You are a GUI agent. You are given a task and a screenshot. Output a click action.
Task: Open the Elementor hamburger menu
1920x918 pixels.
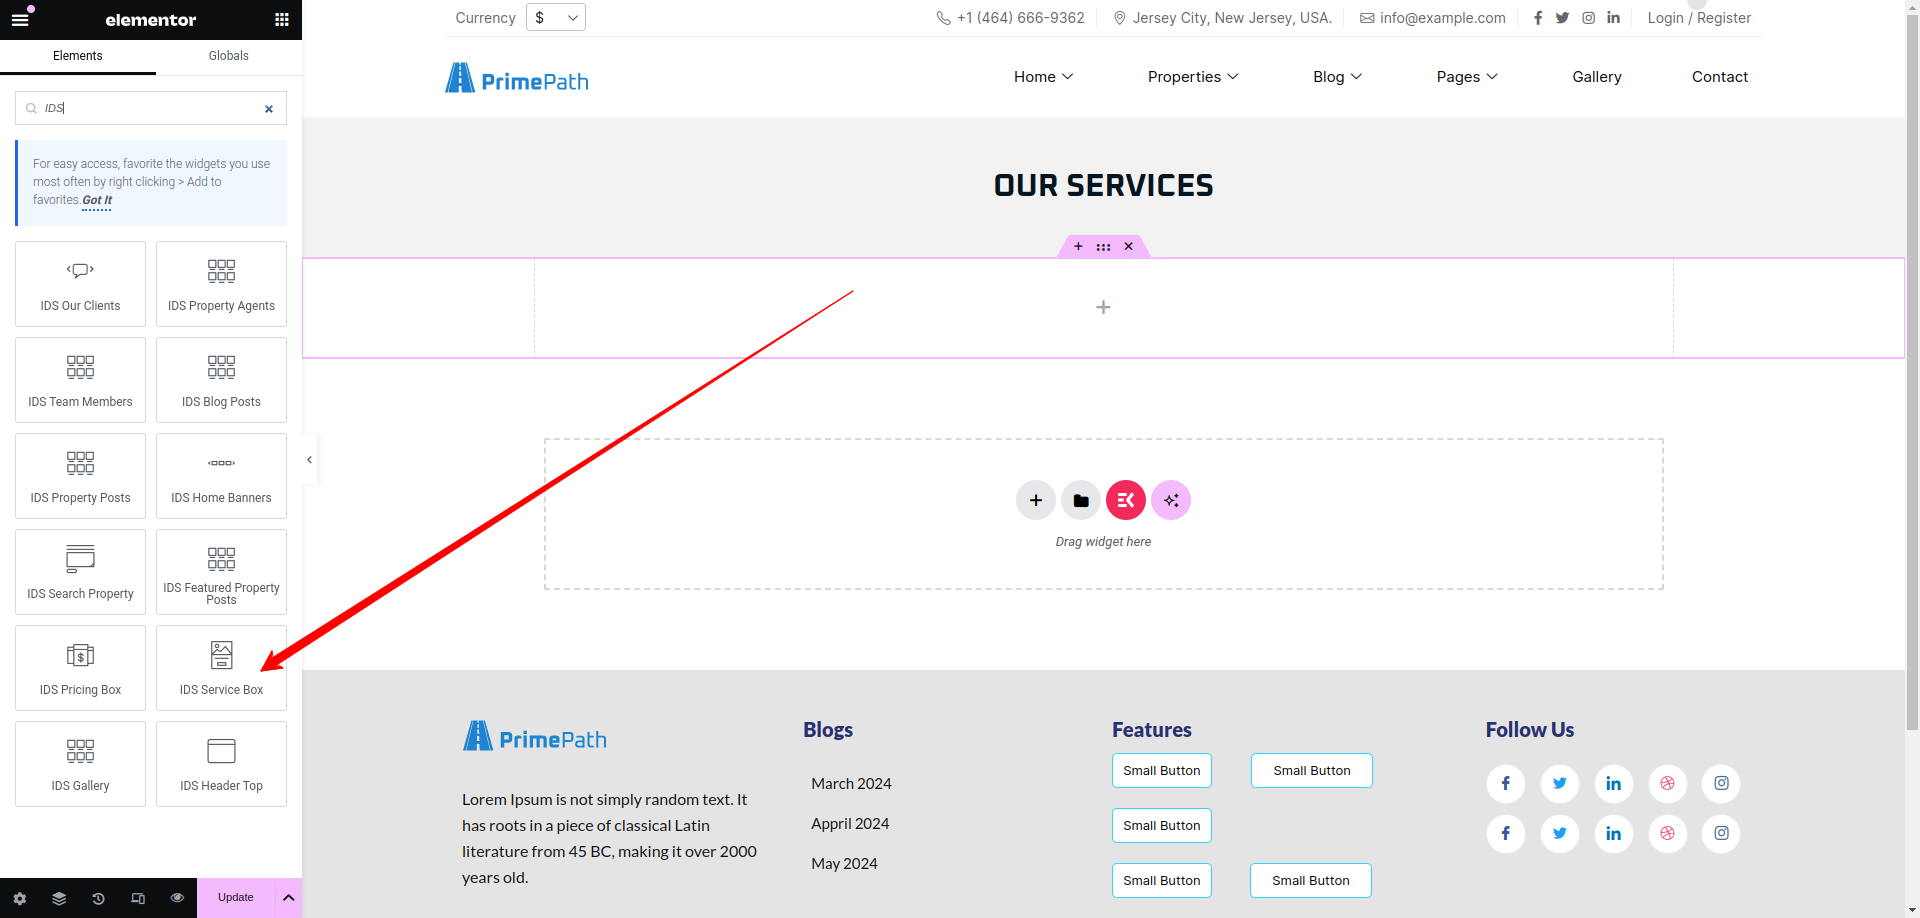click(20, 19)
